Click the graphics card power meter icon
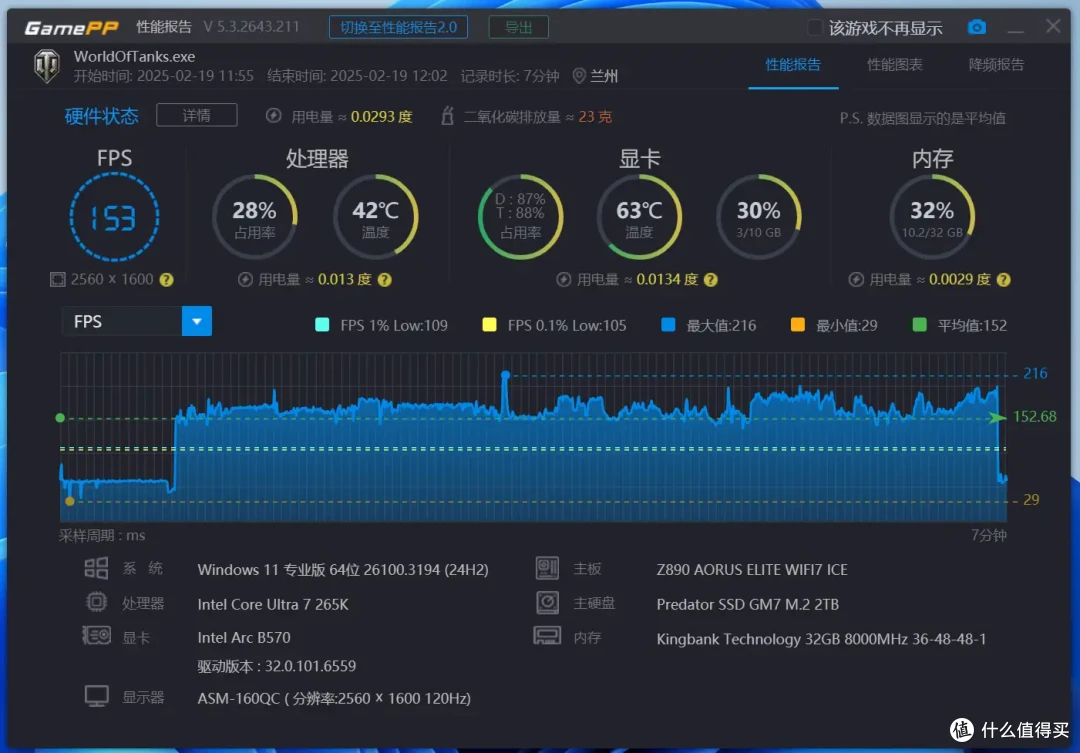This screenshot has width=1080, height=753. click(563, 279)
